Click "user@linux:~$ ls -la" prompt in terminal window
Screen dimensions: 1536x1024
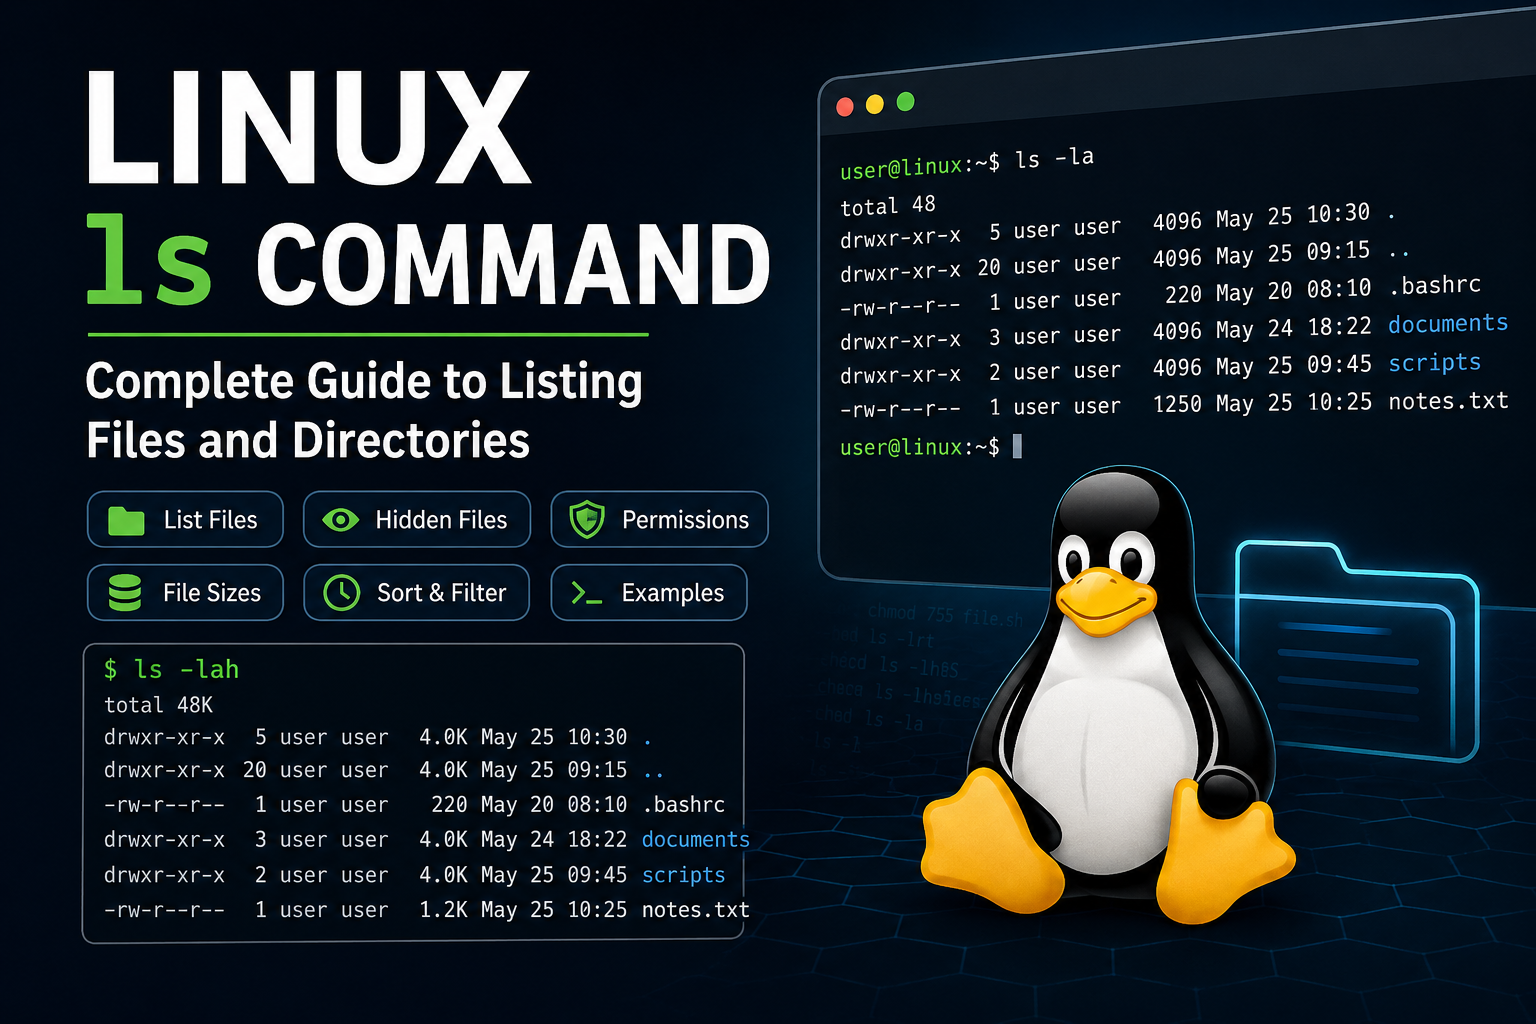pyautogui.click(x=967, y=163)
